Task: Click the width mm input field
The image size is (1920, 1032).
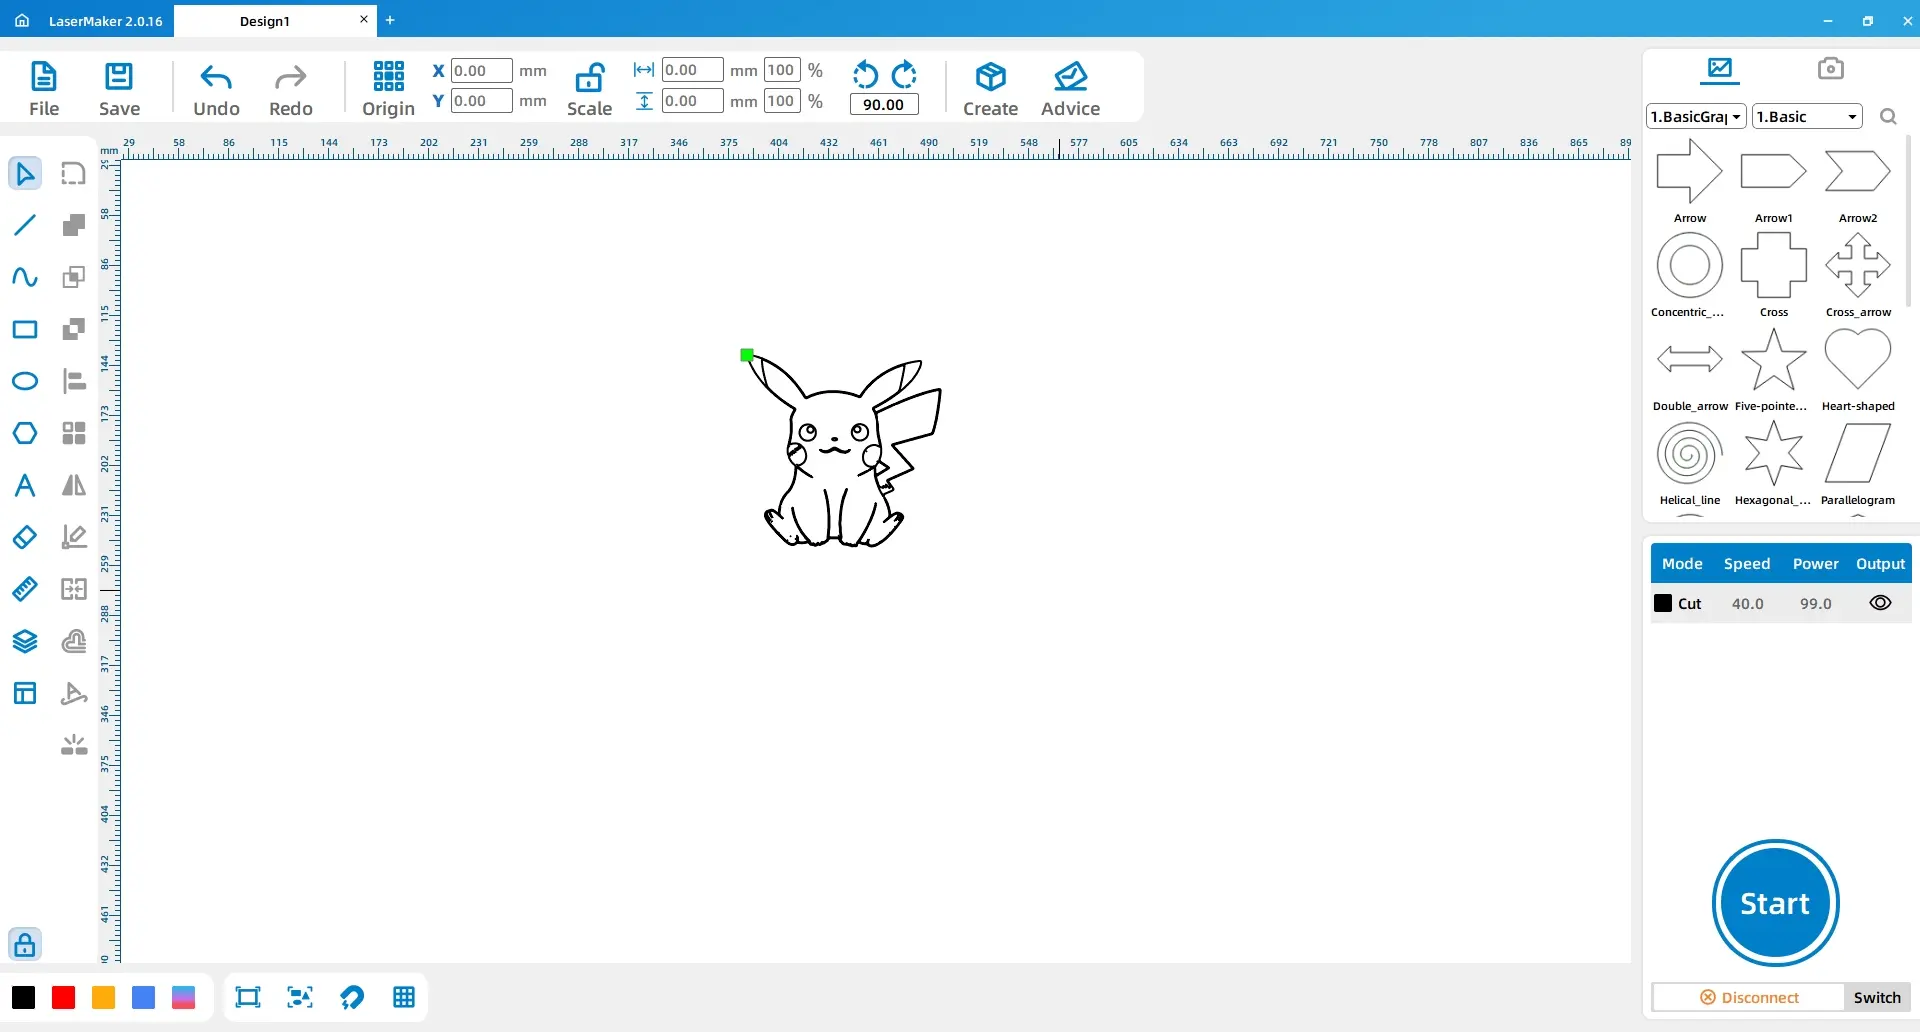Action: click(692, 70)
